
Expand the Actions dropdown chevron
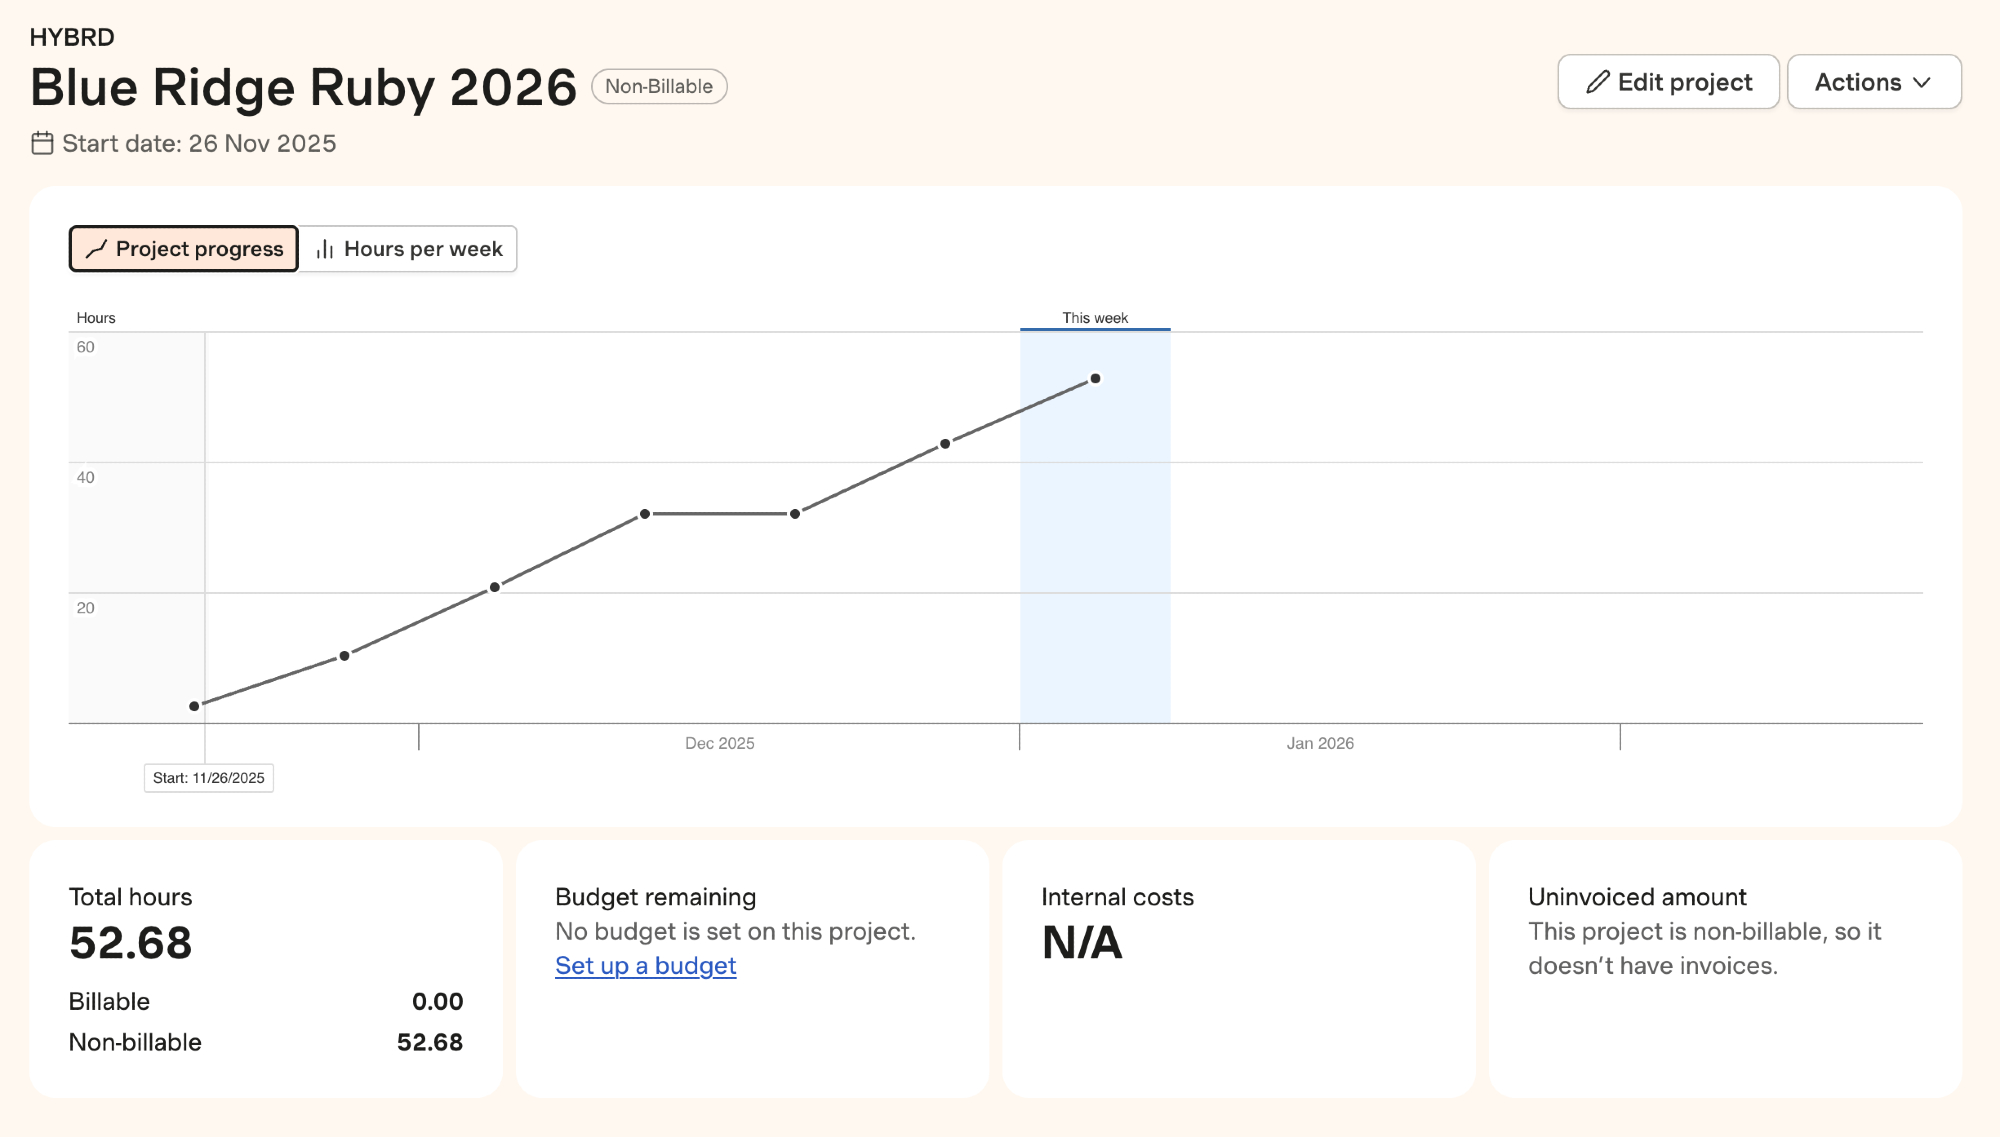1922,83
